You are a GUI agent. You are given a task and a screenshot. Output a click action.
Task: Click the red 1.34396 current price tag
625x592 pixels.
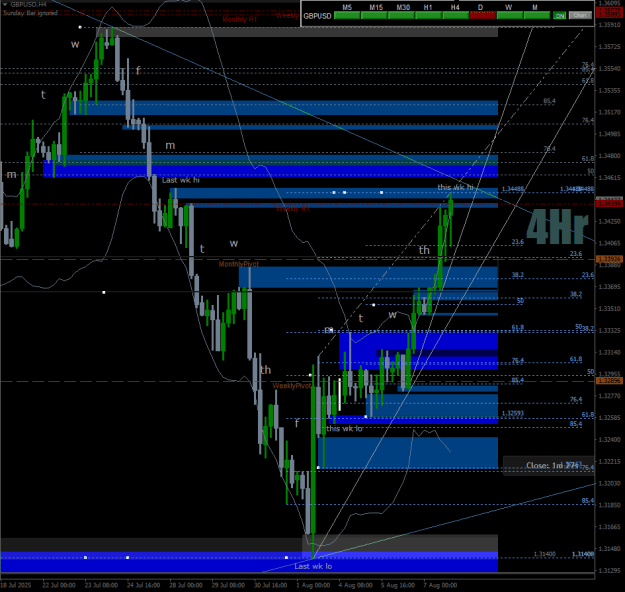610,204
